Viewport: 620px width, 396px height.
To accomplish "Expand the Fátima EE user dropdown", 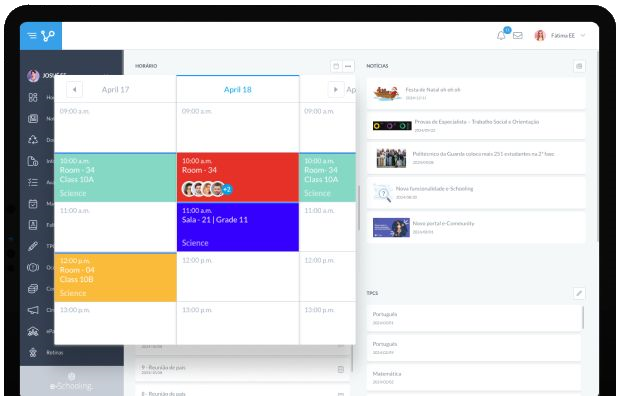I will coord(583,36).
